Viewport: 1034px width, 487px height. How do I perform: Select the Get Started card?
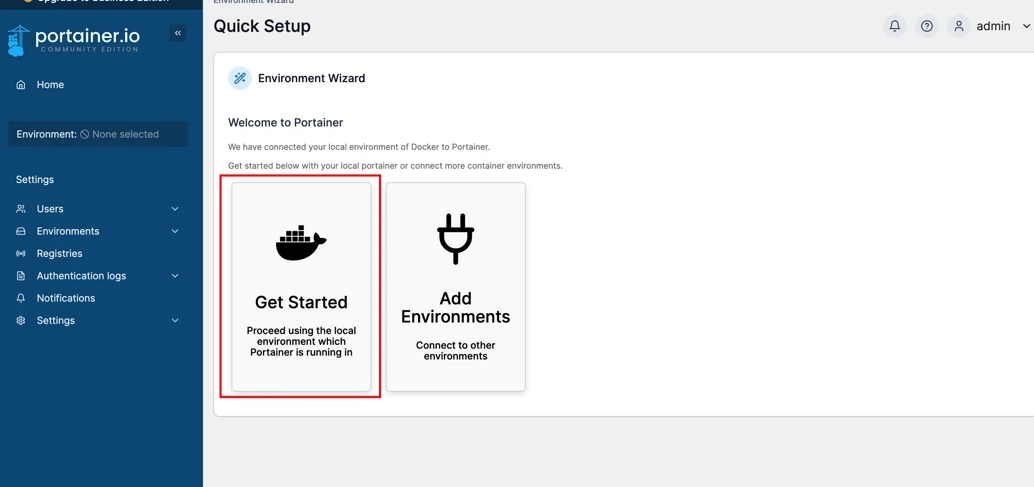pyautogui.click(x=301, y=287)
